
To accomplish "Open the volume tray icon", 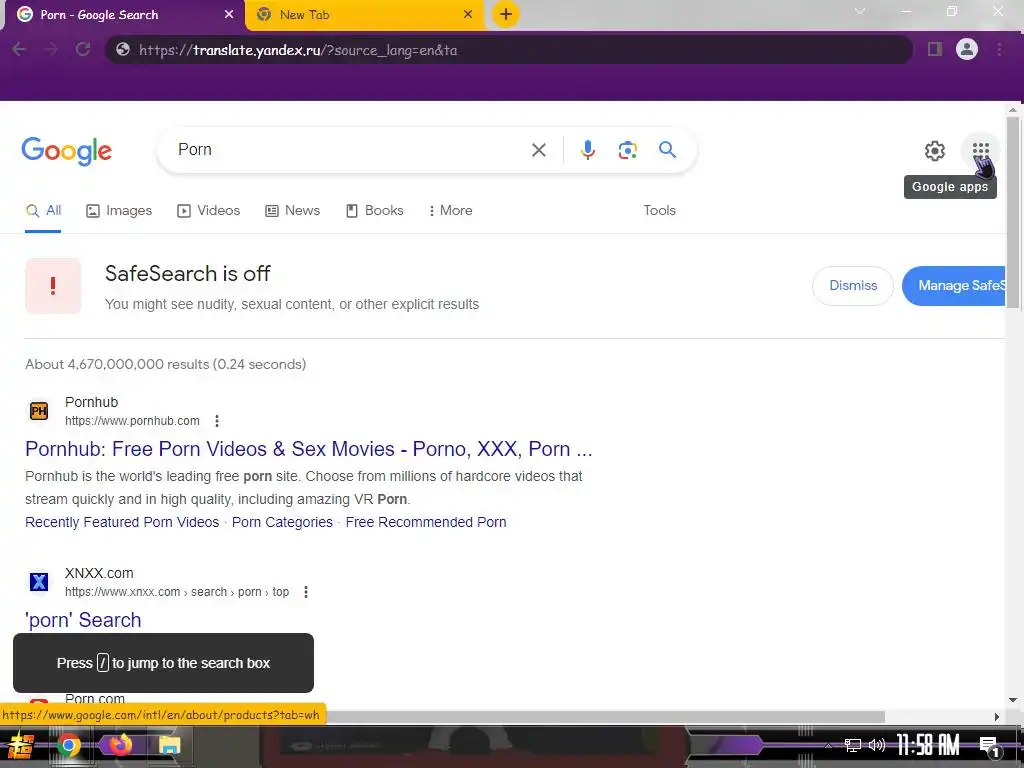I will 877,745.
